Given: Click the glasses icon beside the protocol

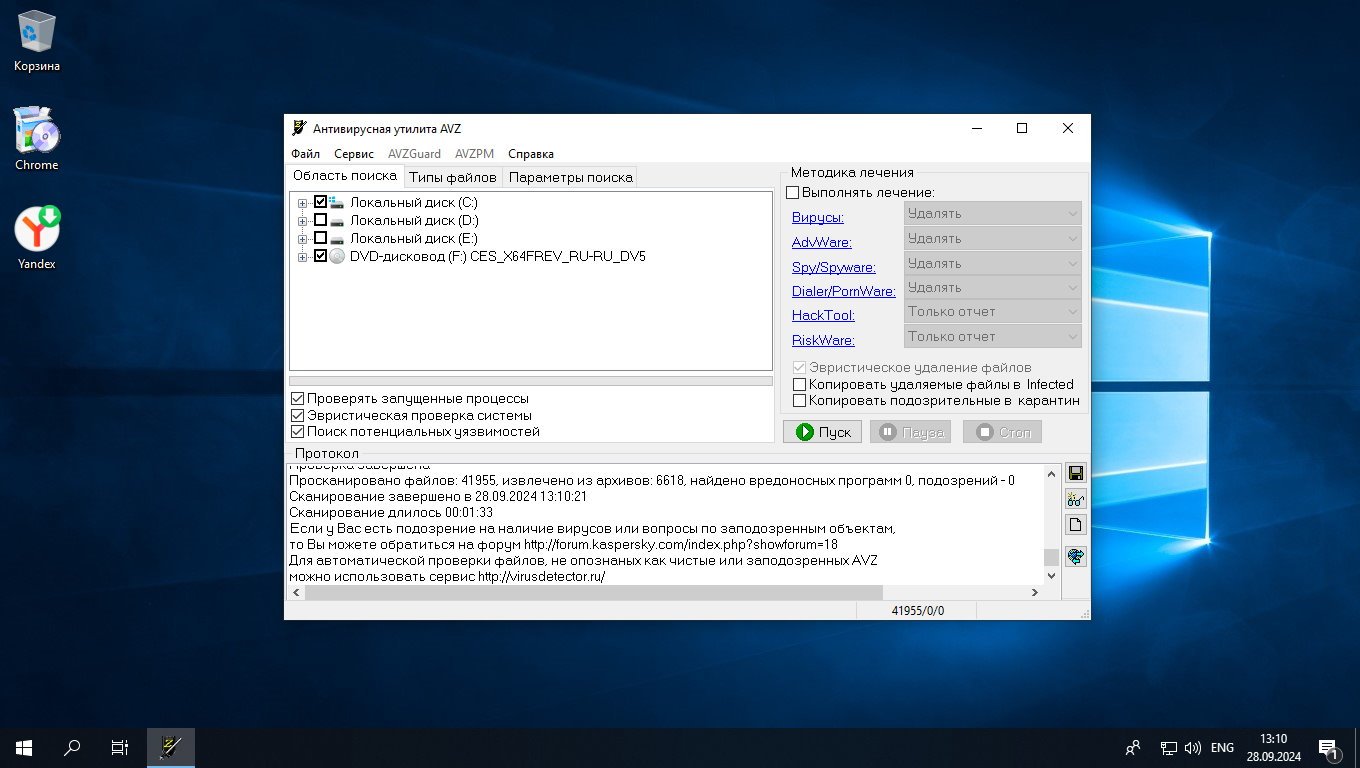Looking at the screenshot, I should pyautogui.click(x=1076, y=499).
